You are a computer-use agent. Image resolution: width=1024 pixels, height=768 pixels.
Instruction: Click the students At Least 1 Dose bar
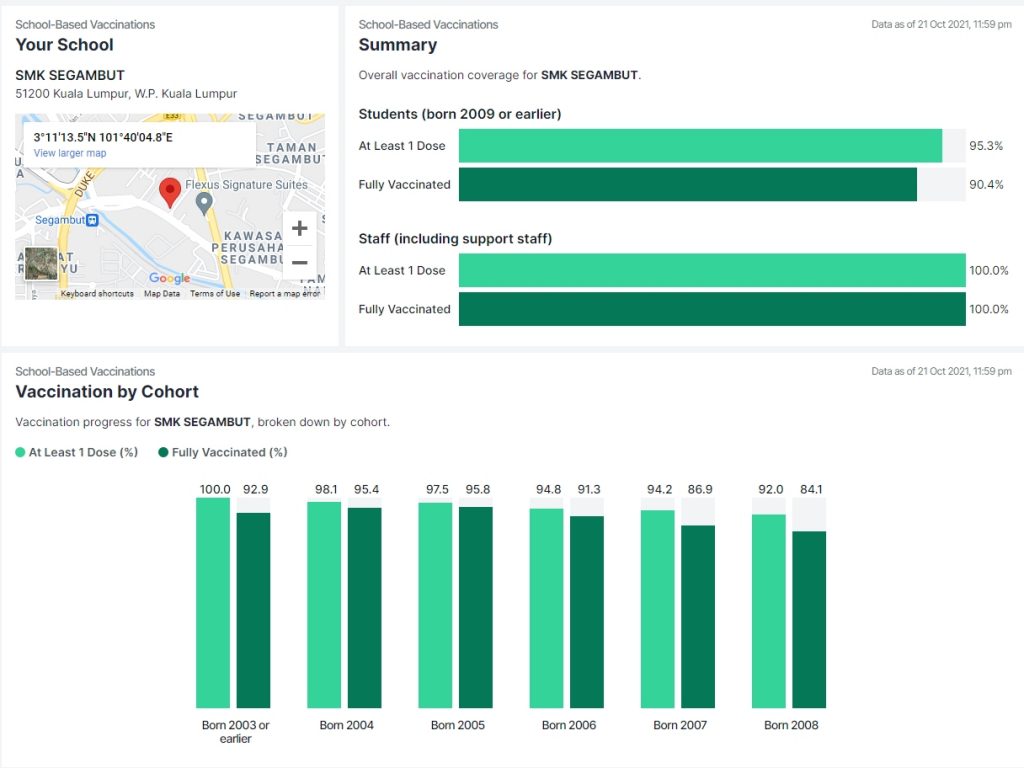[x=700, y=146]
